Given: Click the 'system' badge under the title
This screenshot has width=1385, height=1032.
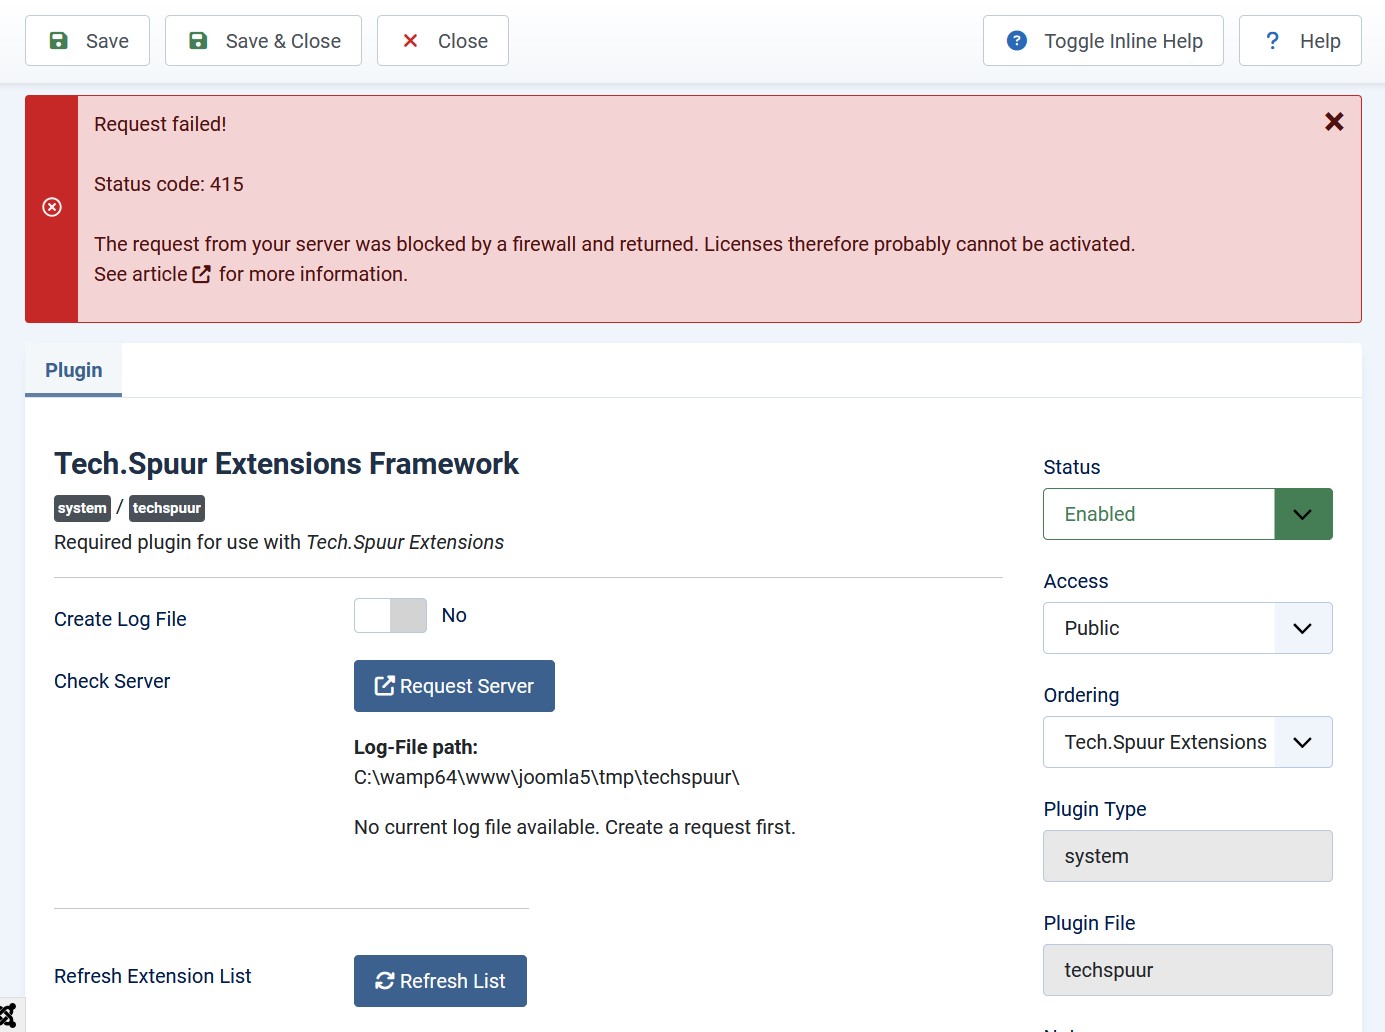Looking at the screenshot, I should point(82,508).
